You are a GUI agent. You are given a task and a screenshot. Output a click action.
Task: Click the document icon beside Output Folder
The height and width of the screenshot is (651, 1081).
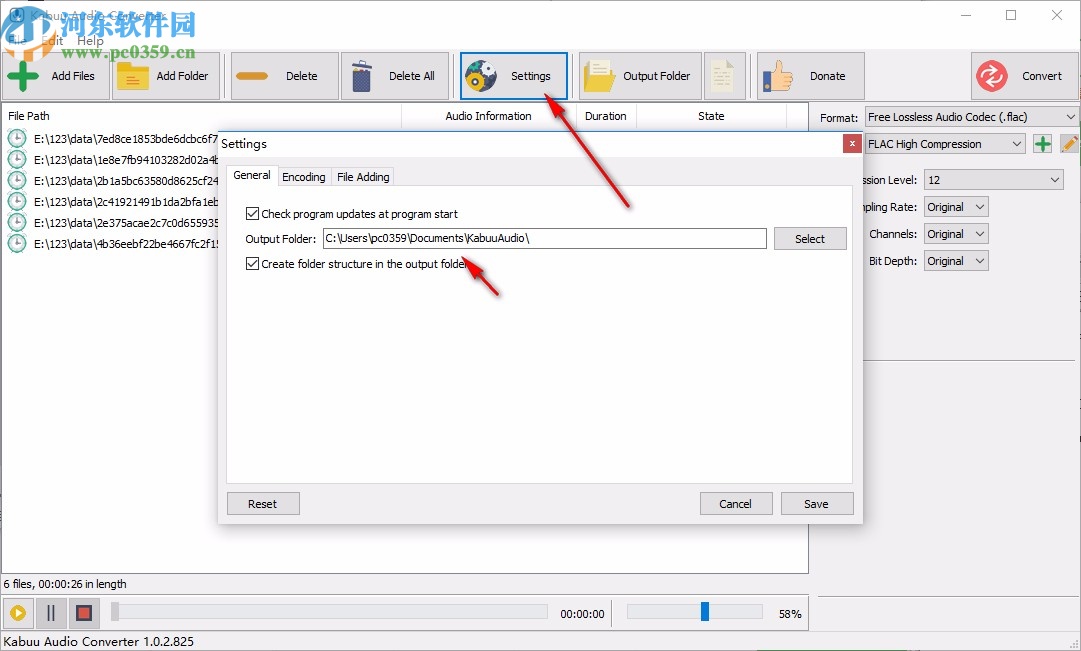tap(724, 76)
